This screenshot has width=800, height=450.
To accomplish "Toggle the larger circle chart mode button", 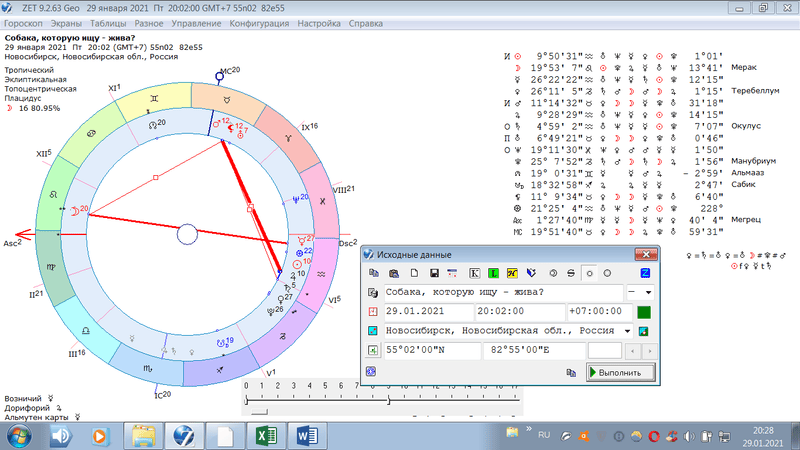I will click(x=607, y=273).
